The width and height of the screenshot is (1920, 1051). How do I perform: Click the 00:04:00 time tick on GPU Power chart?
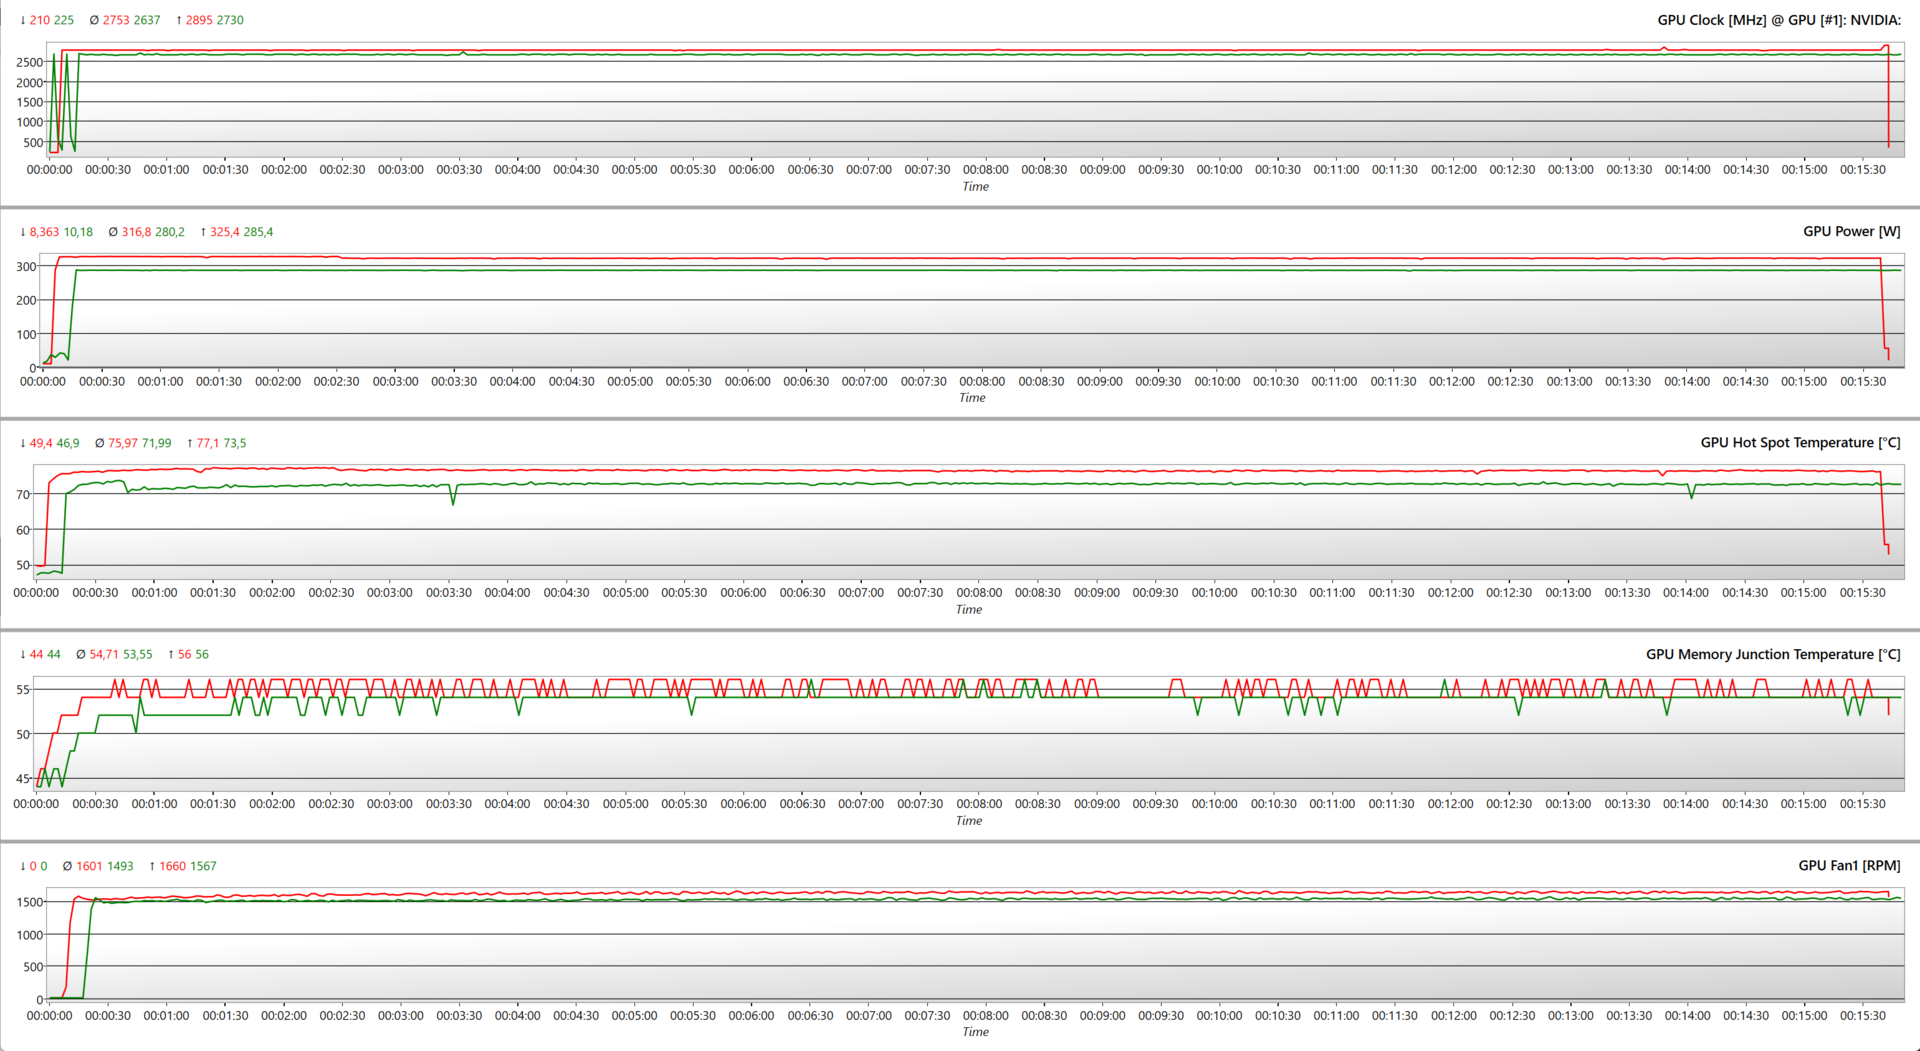(513, 382)
